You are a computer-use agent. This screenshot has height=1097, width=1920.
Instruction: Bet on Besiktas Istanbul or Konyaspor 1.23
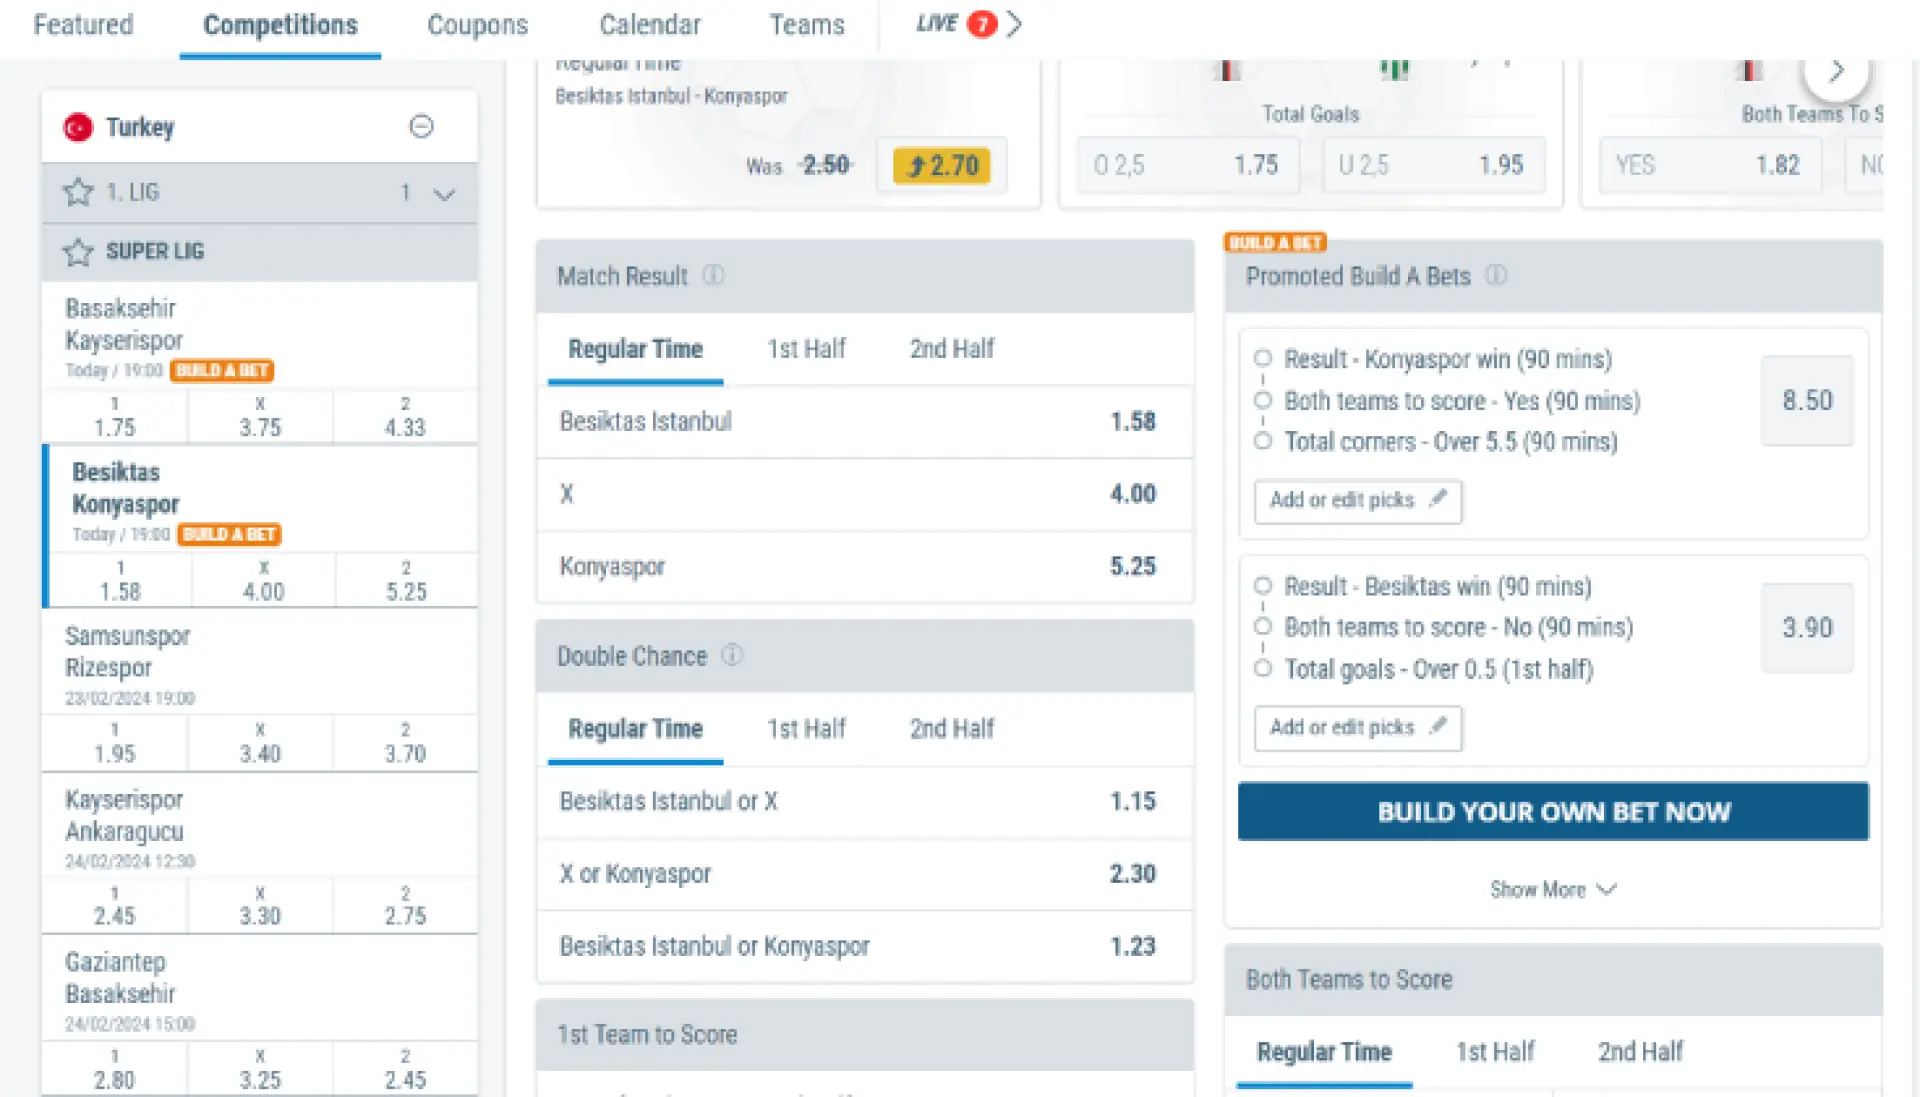pyautogui.click(x=865, y=946)
